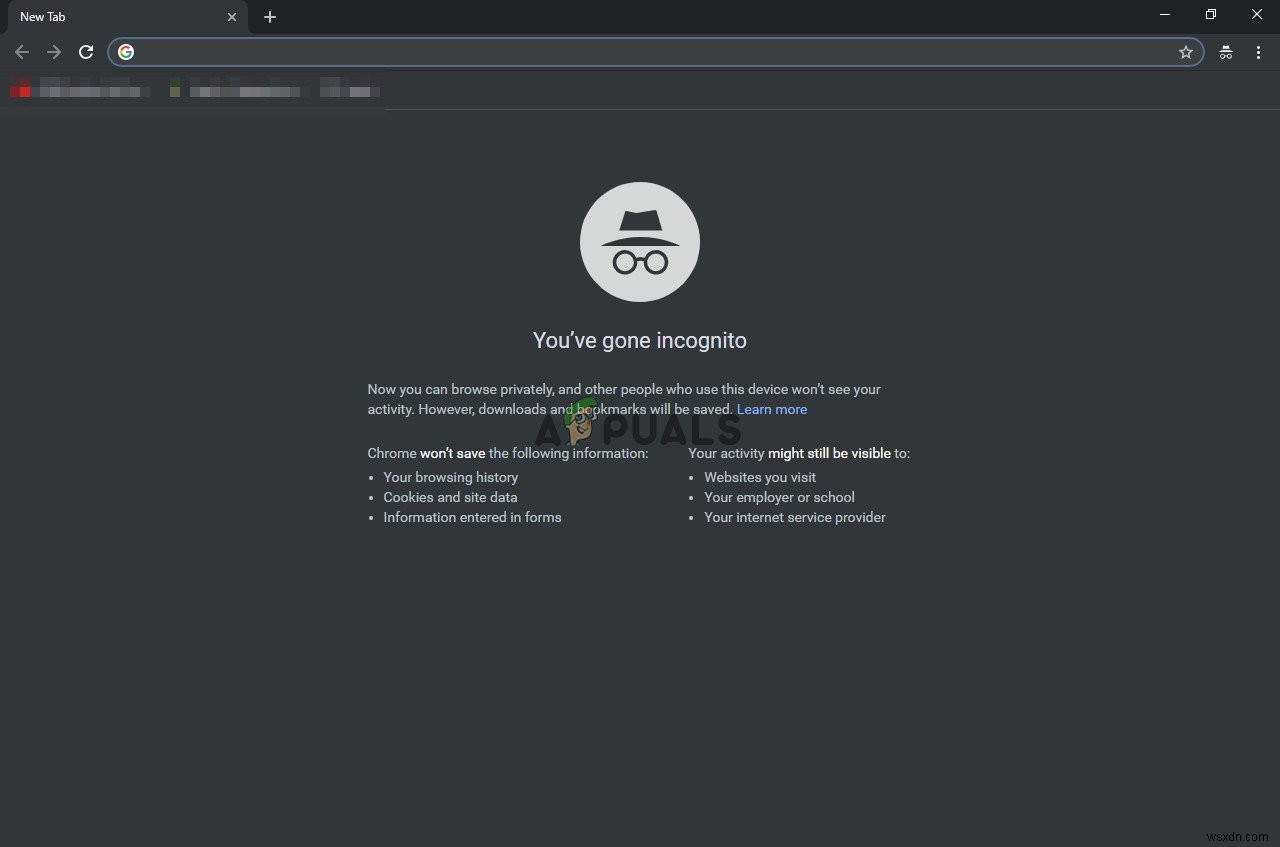The width and height of the screenshot is (1280, 847).
Task: Open a new tab with the plus button
Action: [269, 16]
